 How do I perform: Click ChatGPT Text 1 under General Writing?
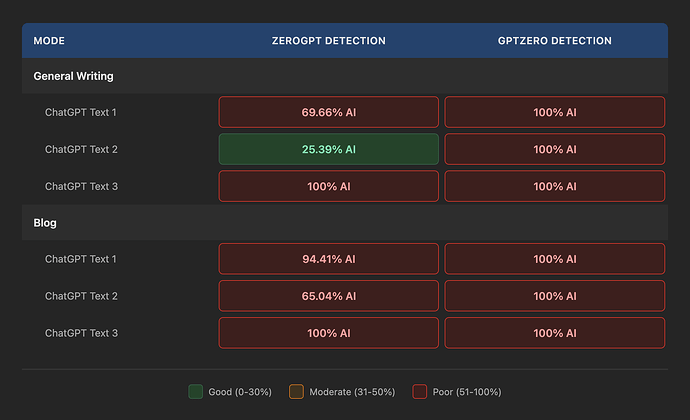[x=81, y=112]
